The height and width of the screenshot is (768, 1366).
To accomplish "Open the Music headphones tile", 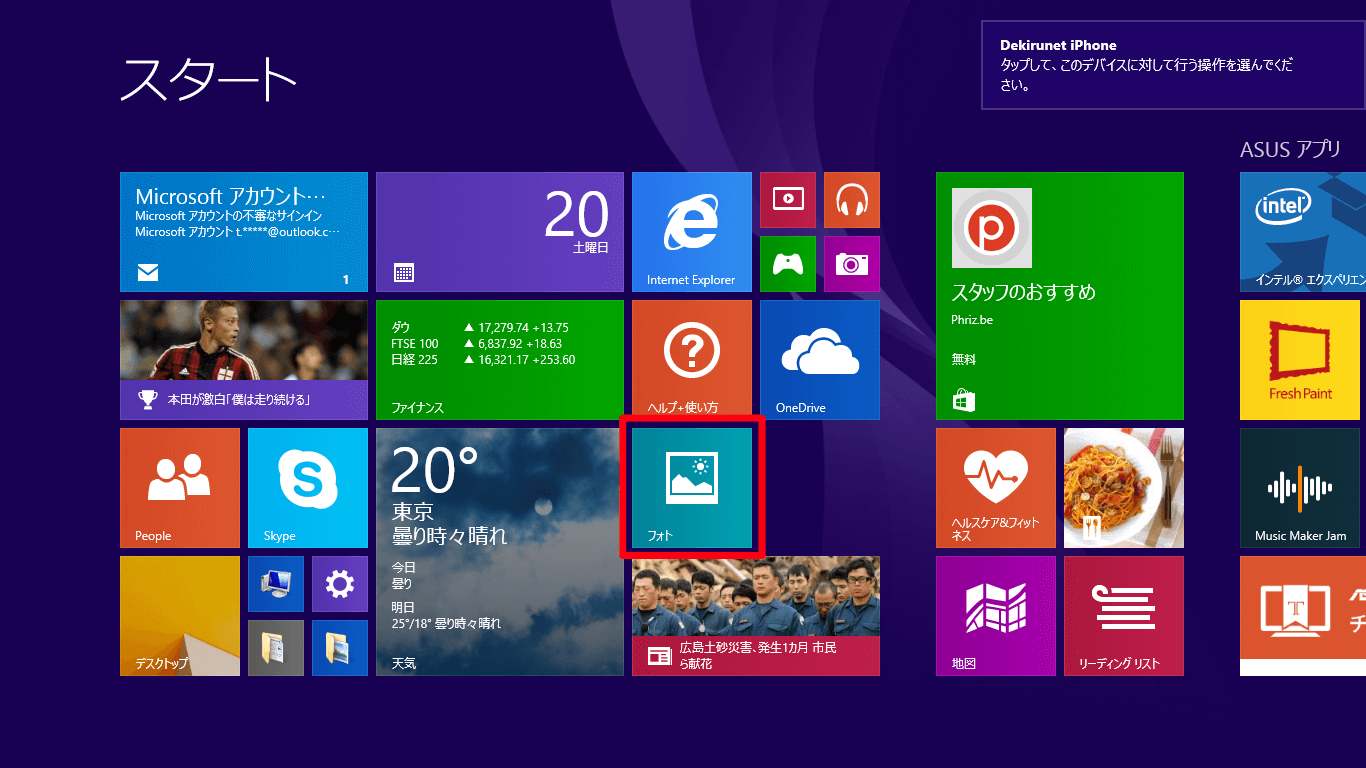I will (852, 200).
